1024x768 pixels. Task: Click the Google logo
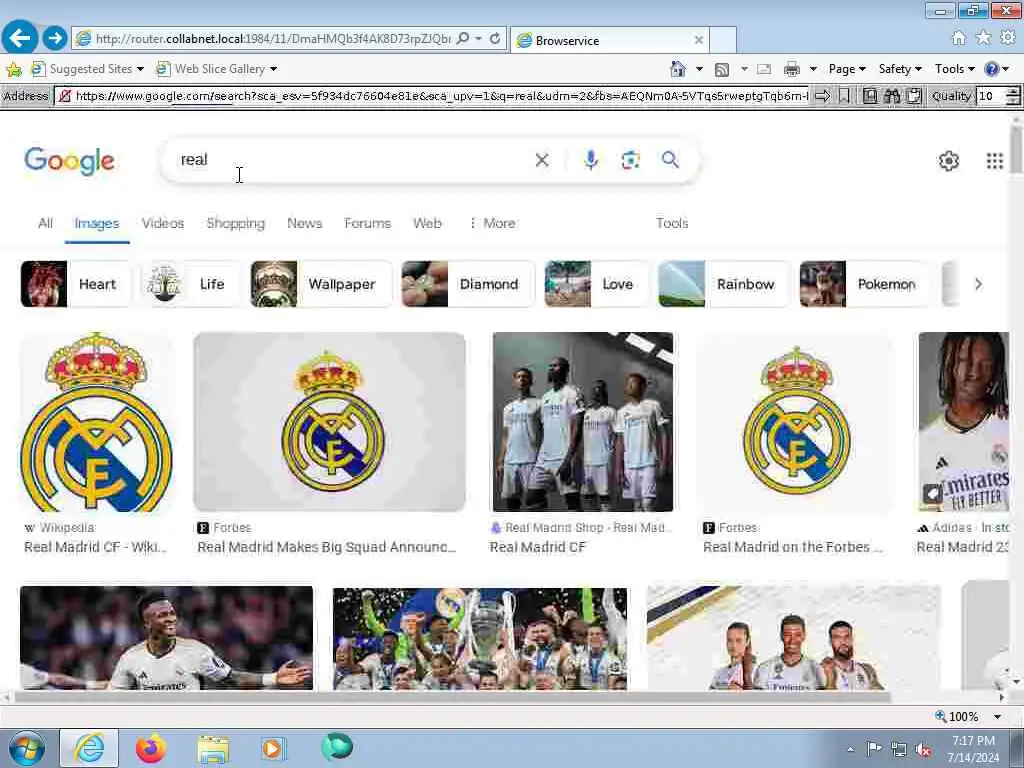click(x=69, y=161)
